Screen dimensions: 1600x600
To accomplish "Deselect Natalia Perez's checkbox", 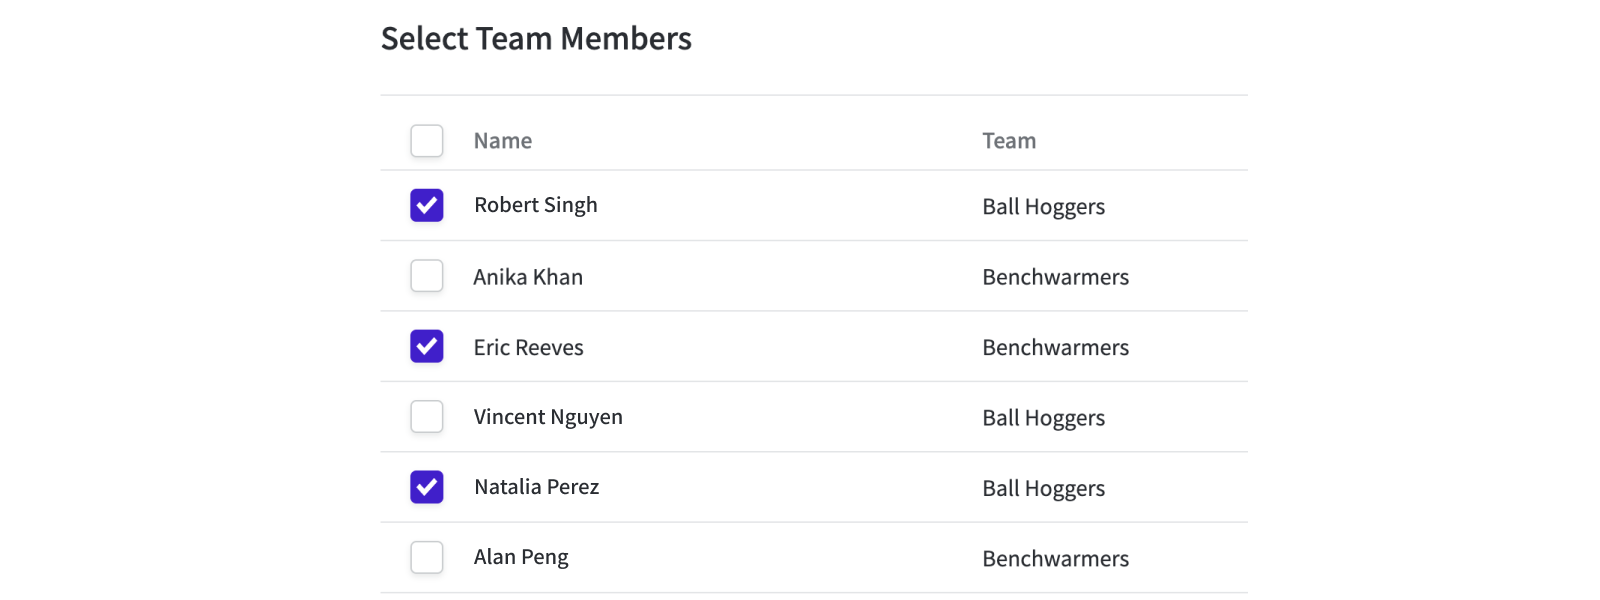I will click(427, 487).
